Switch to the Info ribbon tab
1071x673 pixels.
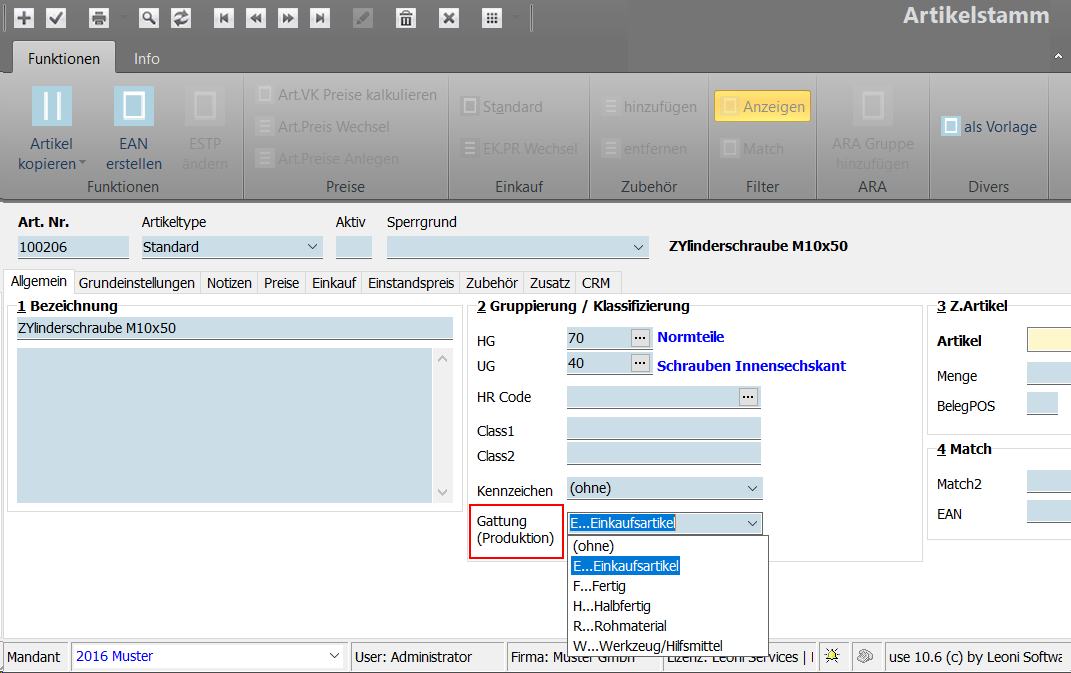tap(146, 59)
